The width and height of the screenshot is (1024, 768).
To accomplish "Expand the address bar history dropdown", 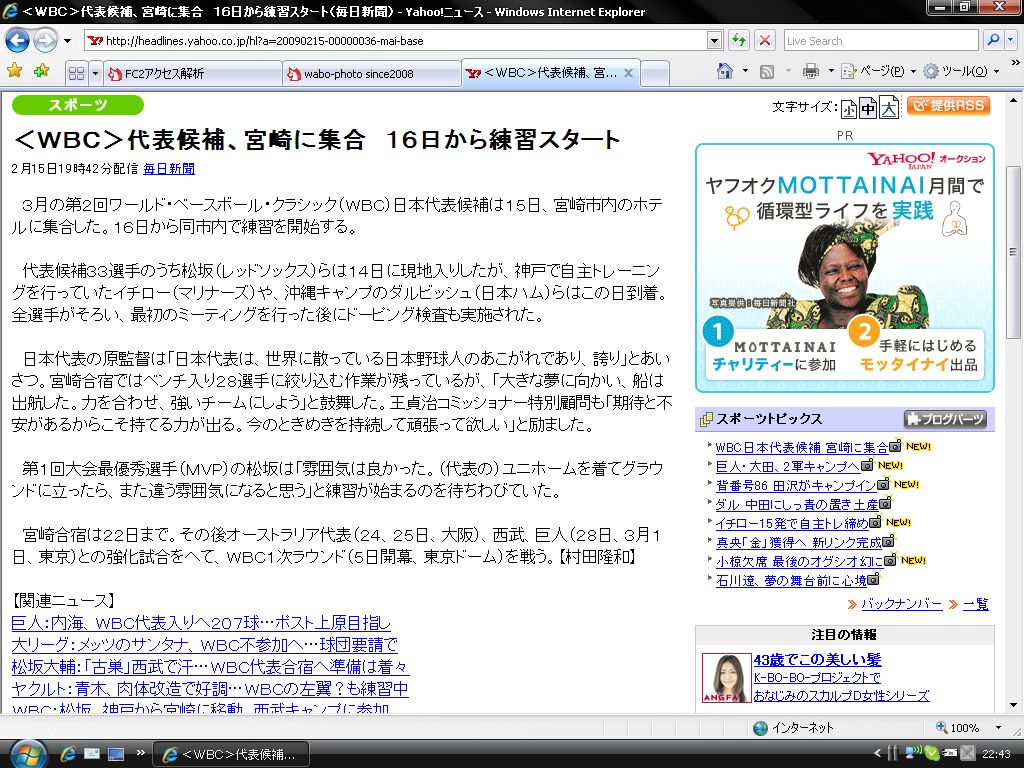I will (x=714, y=40).
